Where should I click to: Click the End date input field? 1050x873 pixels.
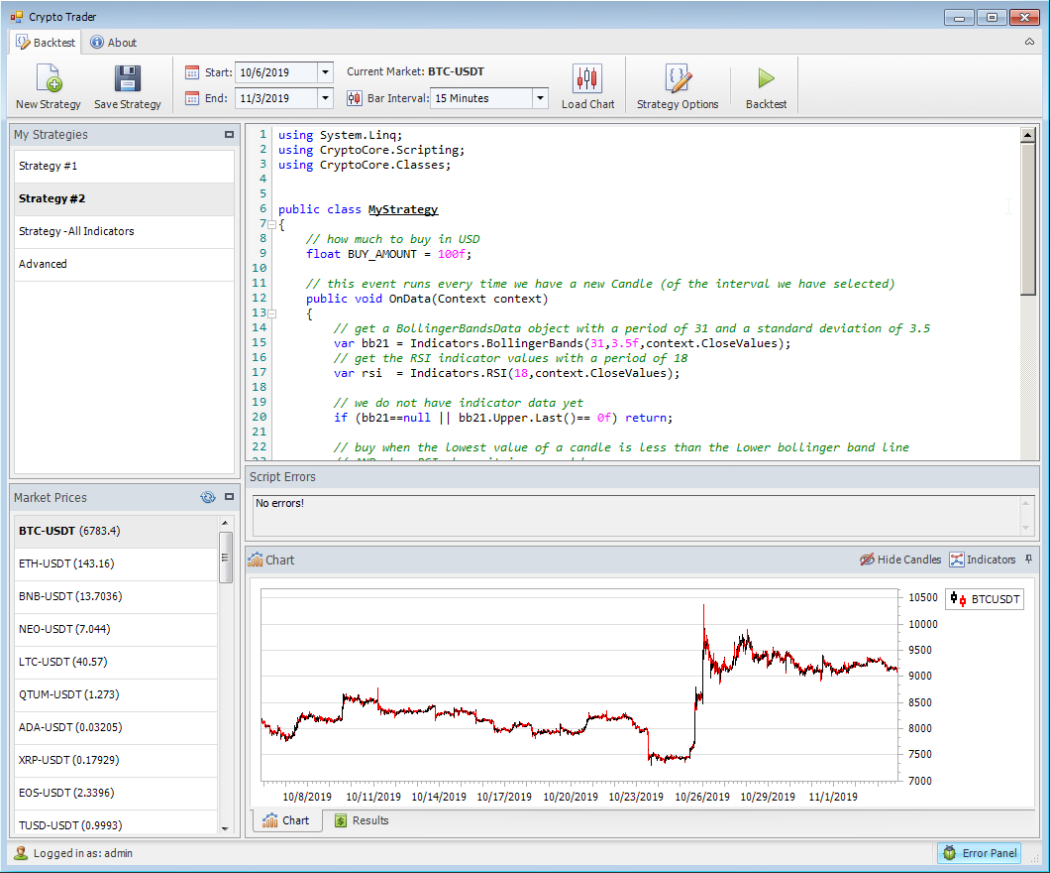click(276, 98)
